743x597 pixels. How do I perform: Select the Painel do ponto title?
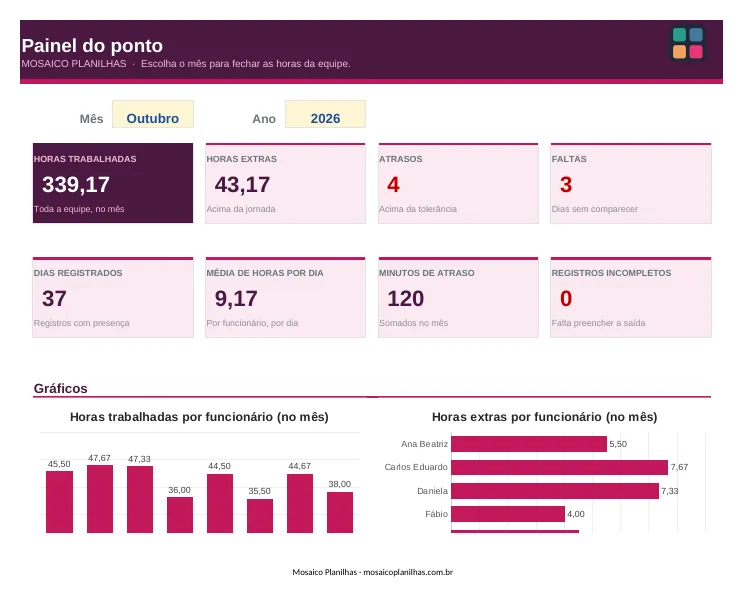[92, 46]
